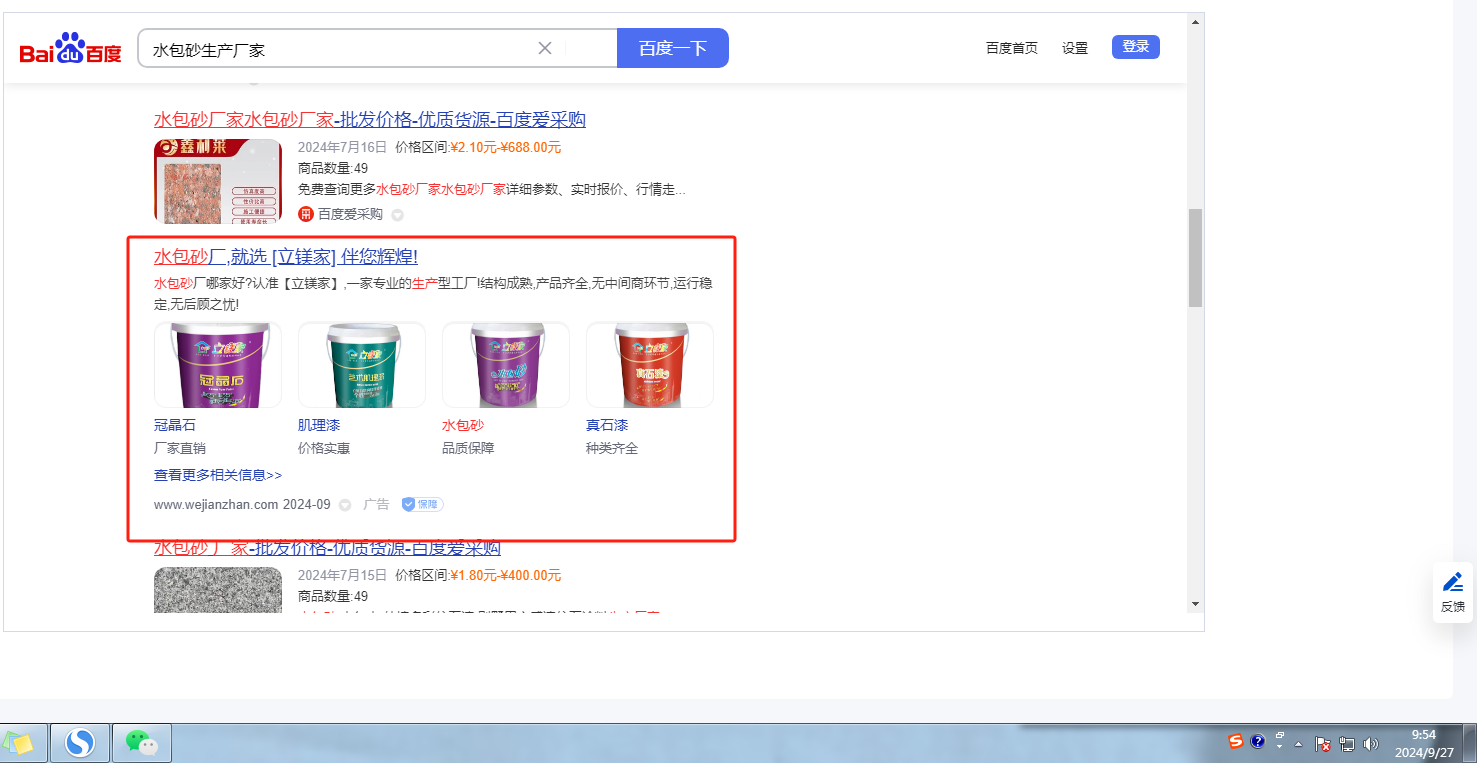Image resolution: width=1477 pixels, height=763 pixels.
Task: Click the 水包砂 purple bucket image
Action: [506, 365]
